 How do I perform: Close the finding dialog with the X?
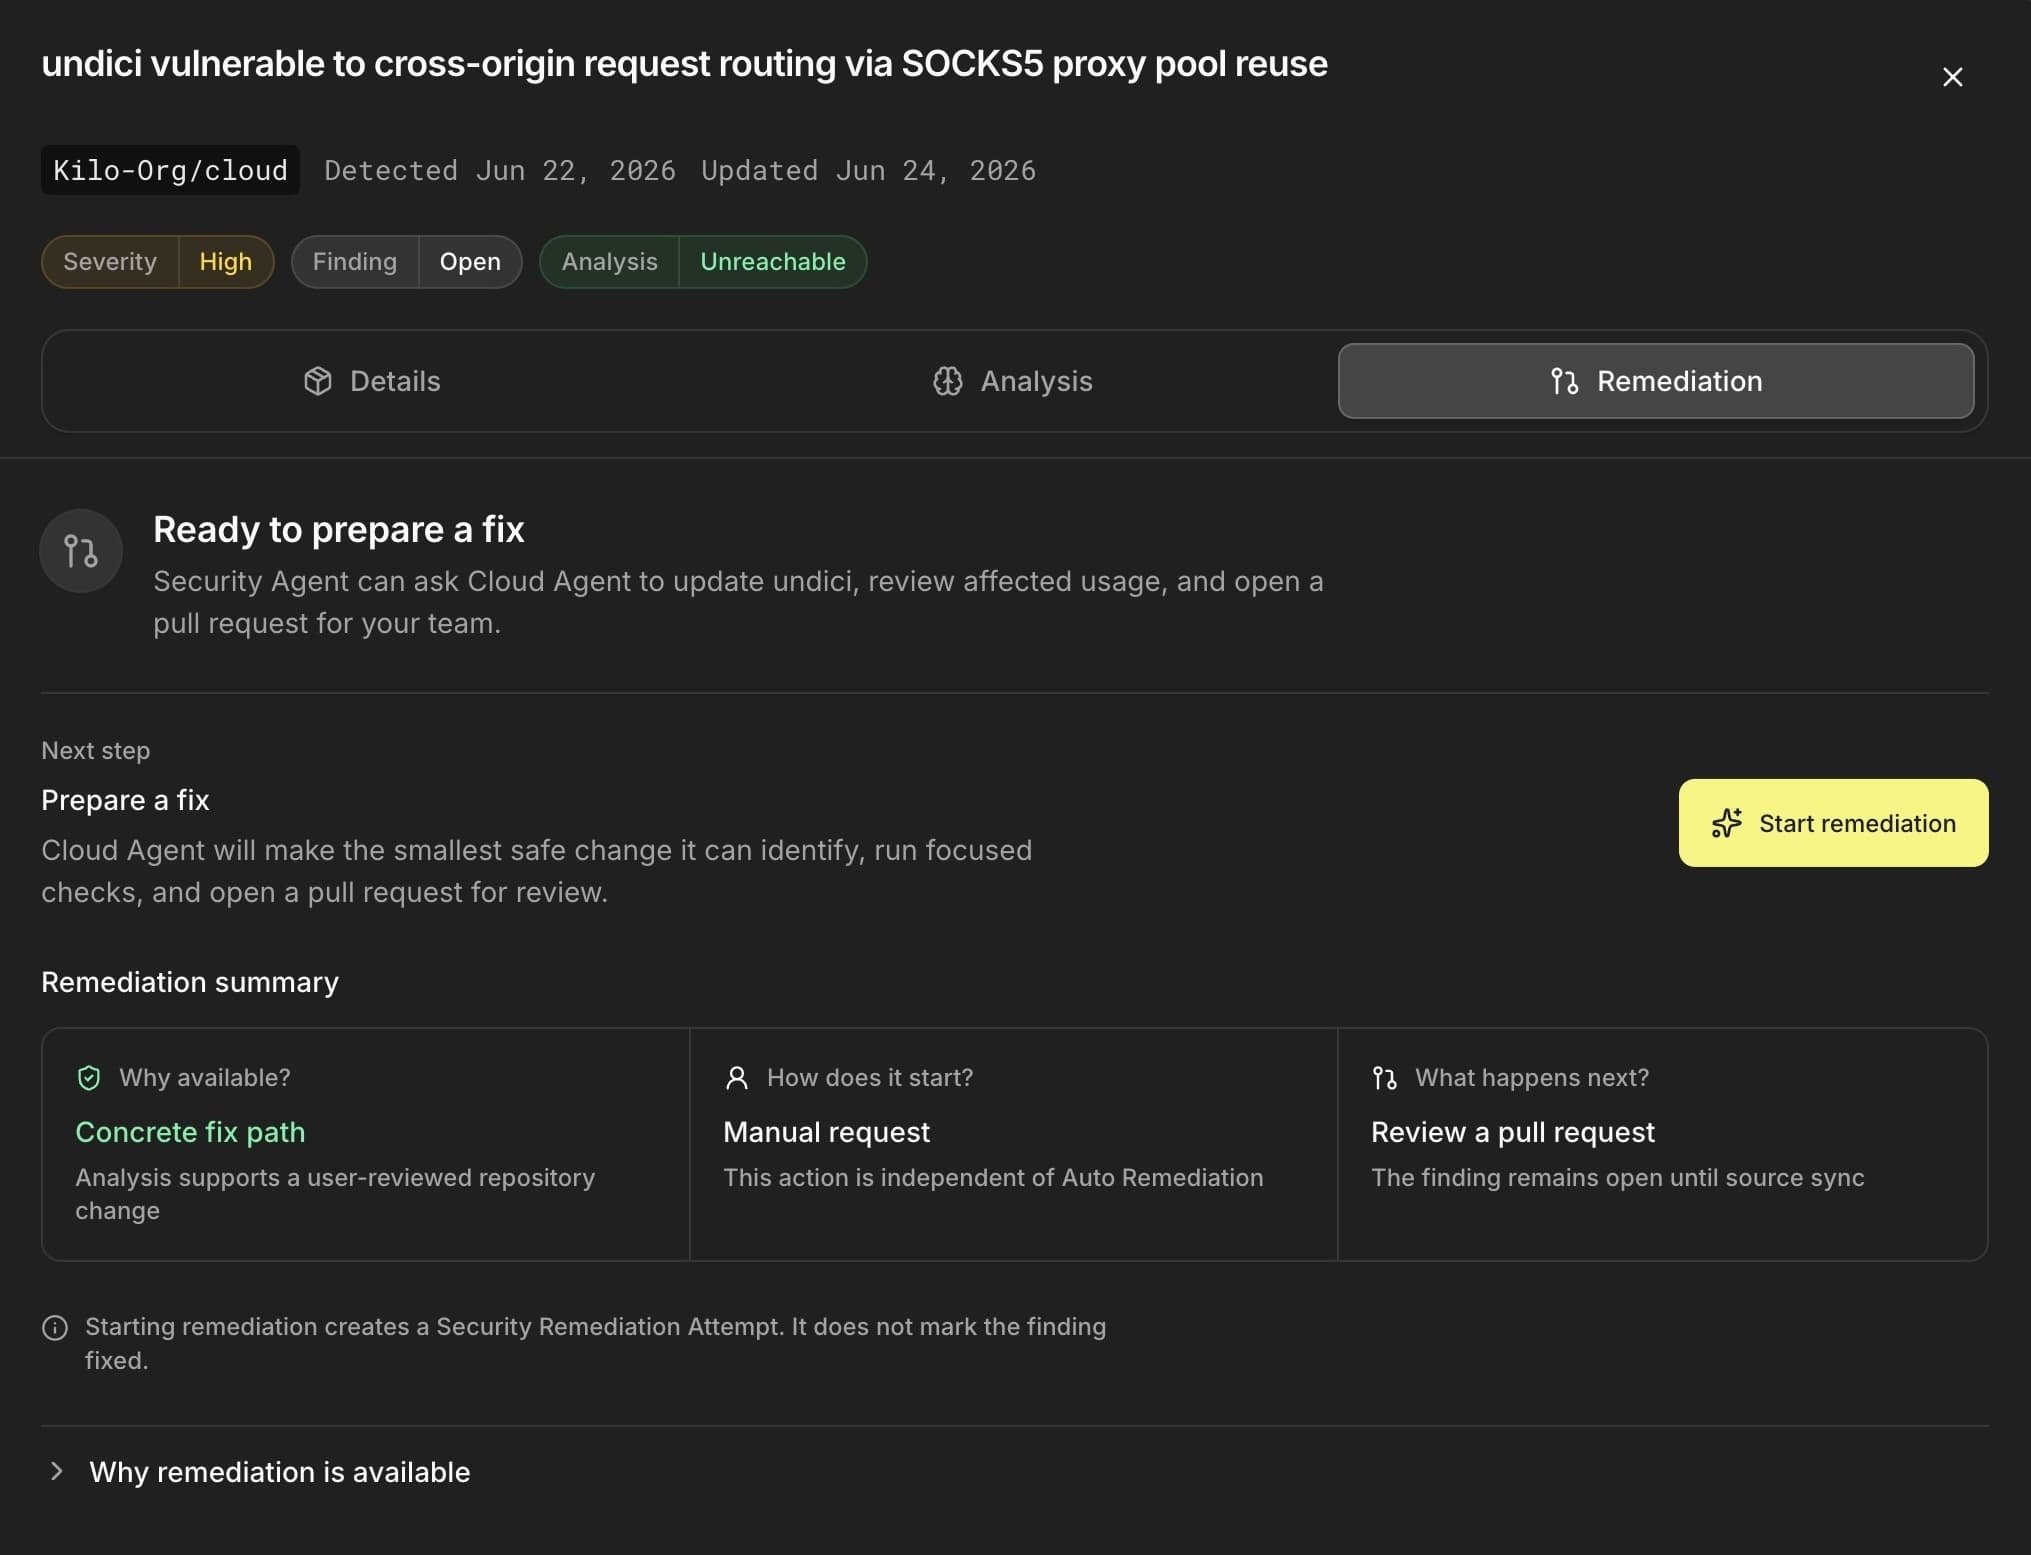(x=1952, y=77)
